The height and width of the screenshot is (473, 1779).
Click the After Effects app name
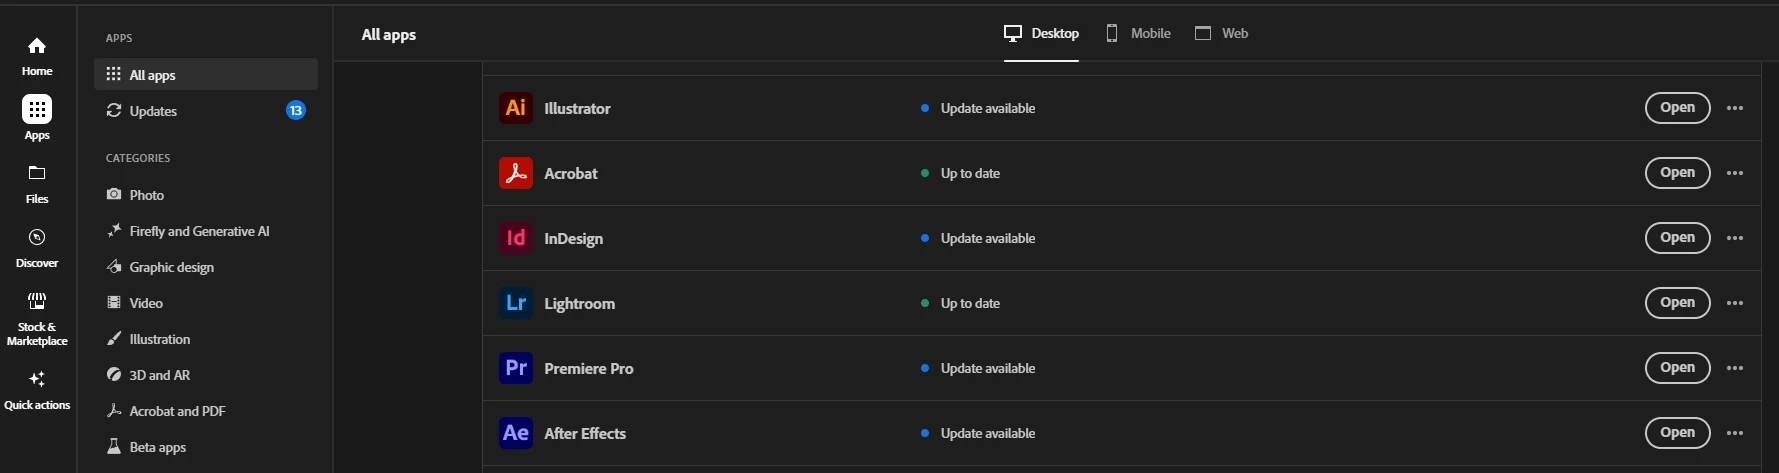point(585,433)
